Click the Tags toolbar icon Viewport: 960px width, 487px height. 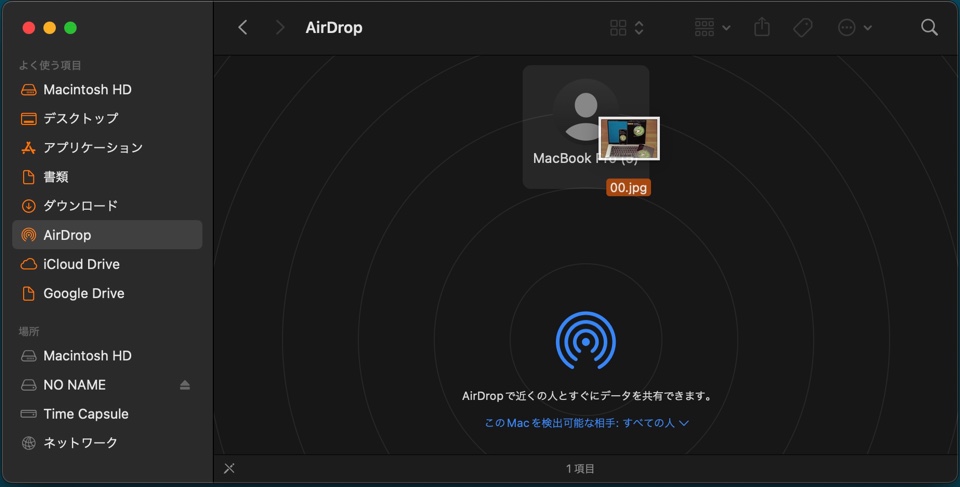(803, 28)
